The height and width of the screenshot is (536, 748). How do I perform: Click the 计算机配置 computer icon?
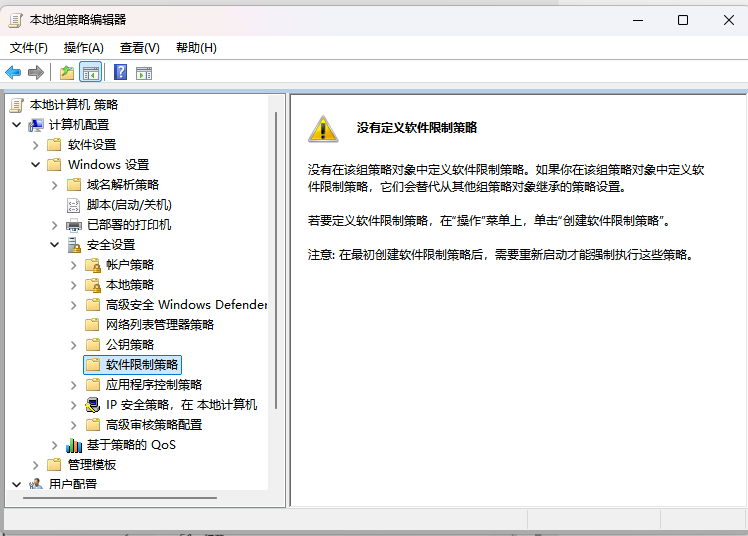click(36, 125)
